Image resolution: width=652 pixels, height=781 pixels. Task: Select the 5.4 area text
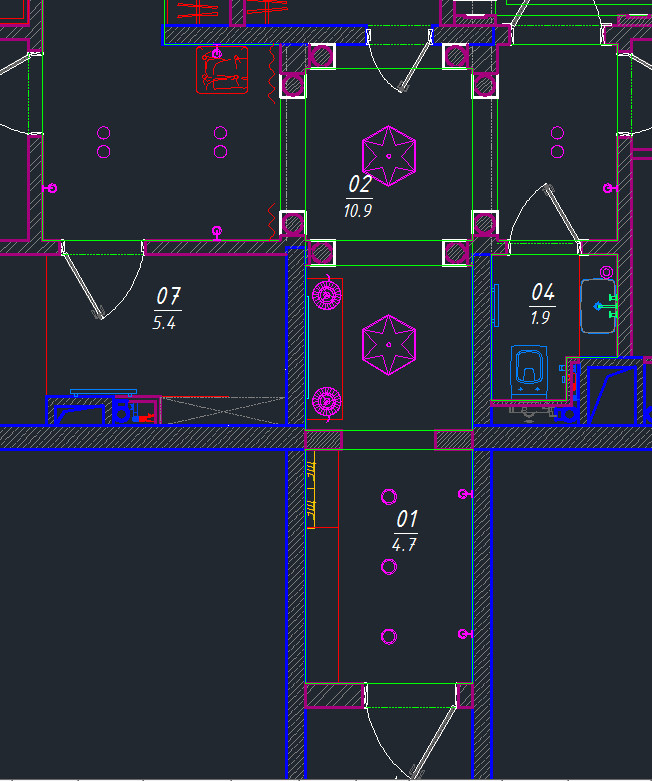pos(164,323)
